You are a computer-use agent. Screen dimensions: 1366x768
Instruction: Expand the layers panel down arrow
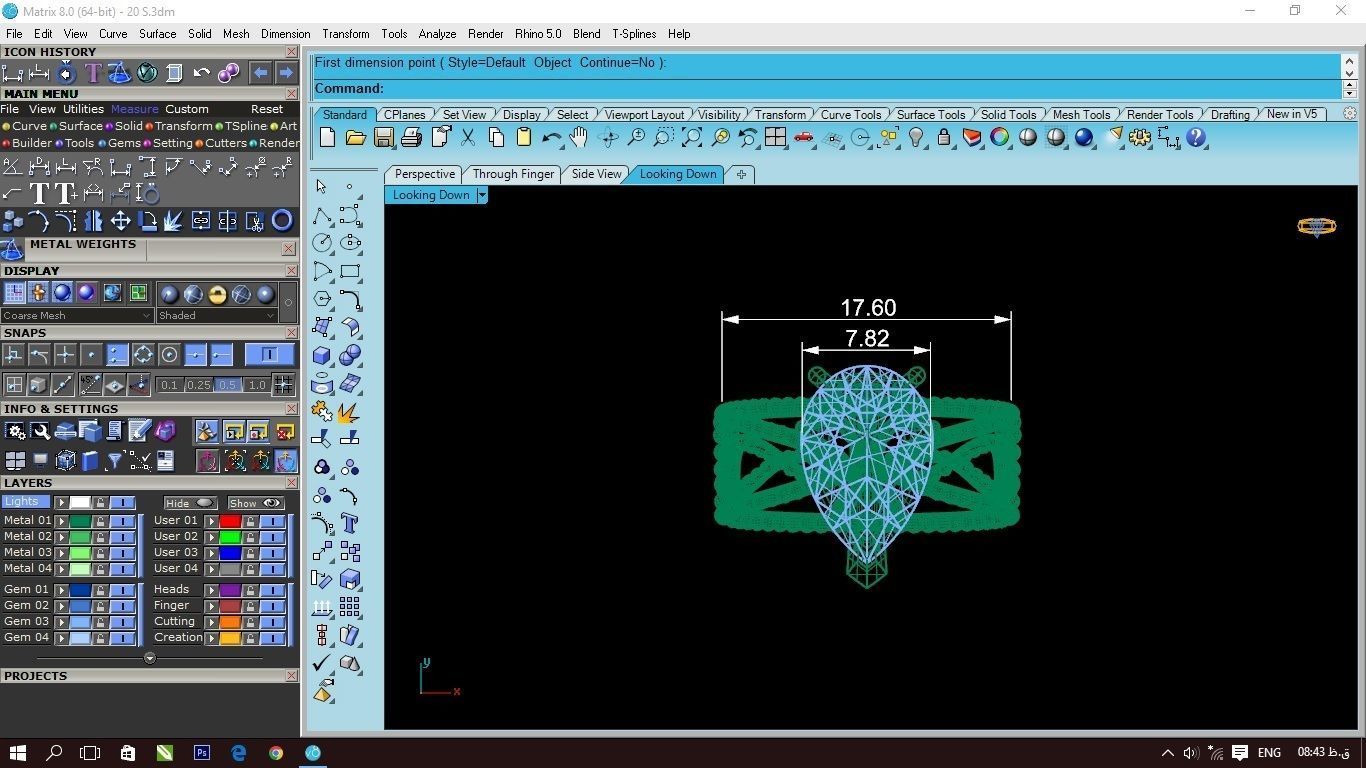click(x=150, y=658)
